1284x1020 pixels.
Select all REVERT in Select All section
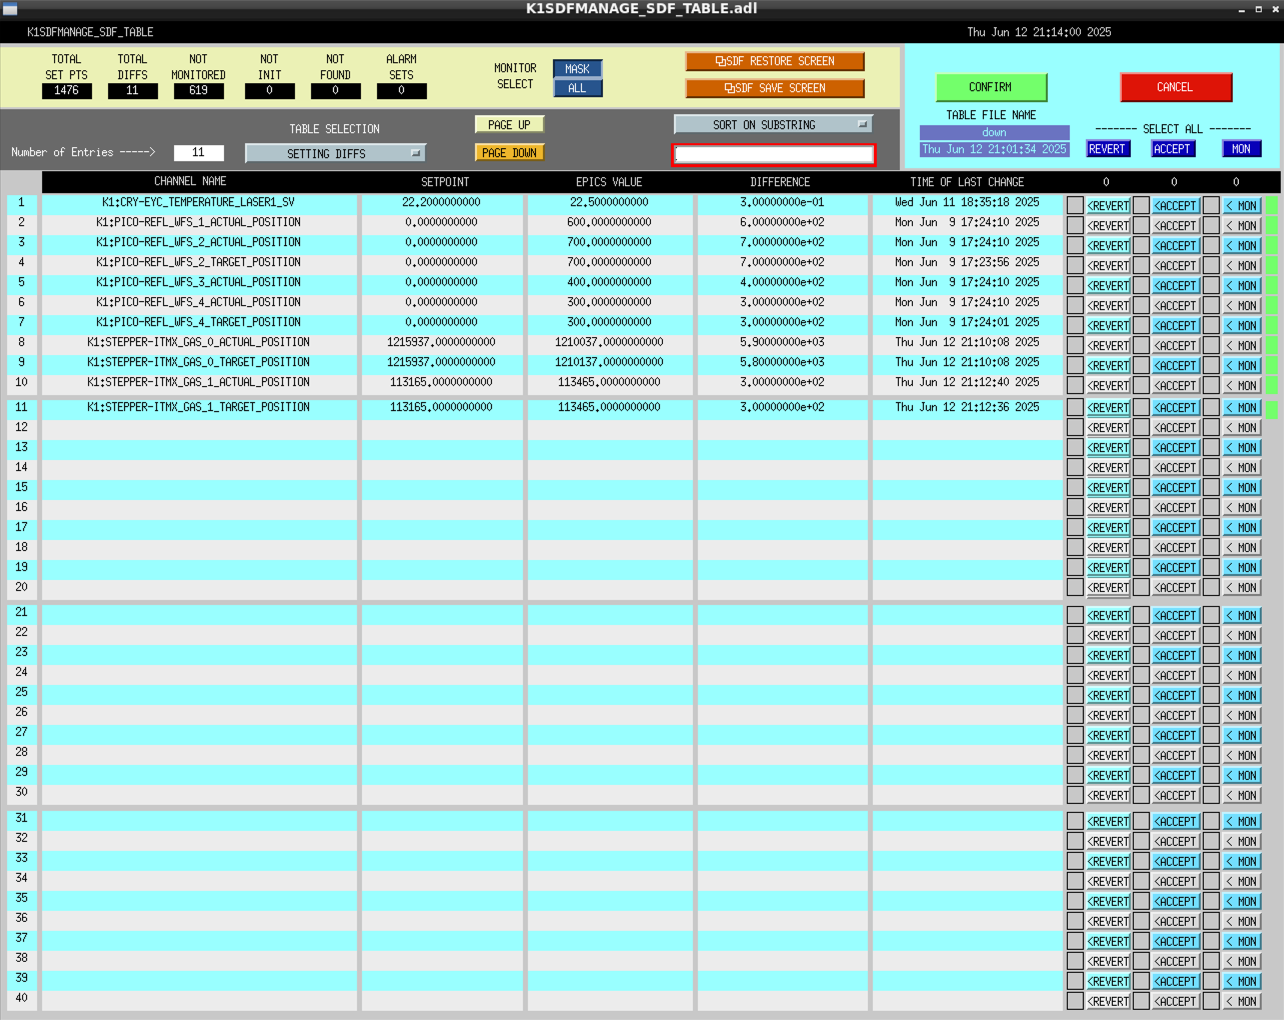click(1107, 149)
